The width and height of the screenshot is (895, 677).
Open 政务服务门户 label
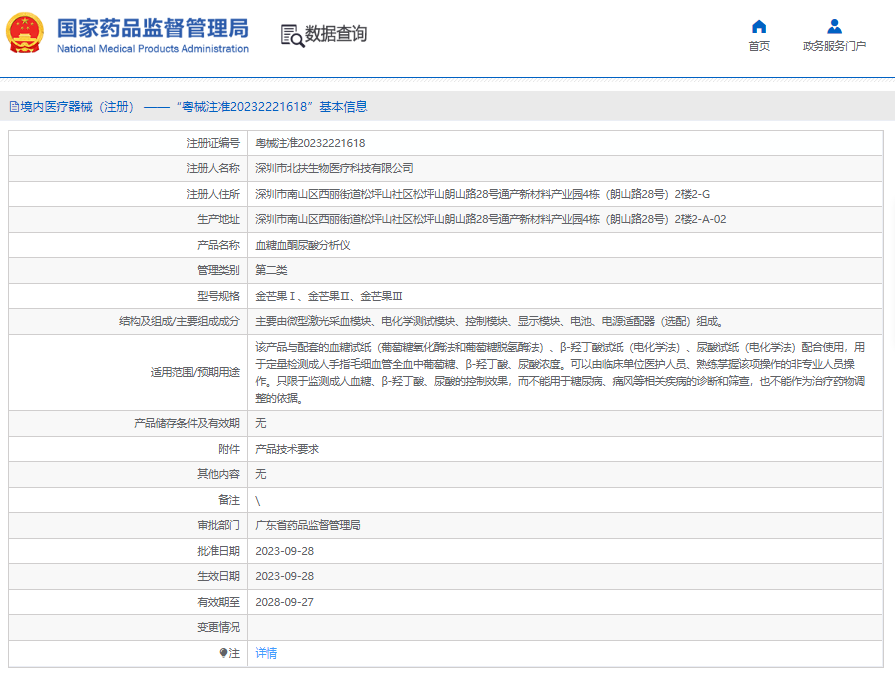click(x=834, y=46)
